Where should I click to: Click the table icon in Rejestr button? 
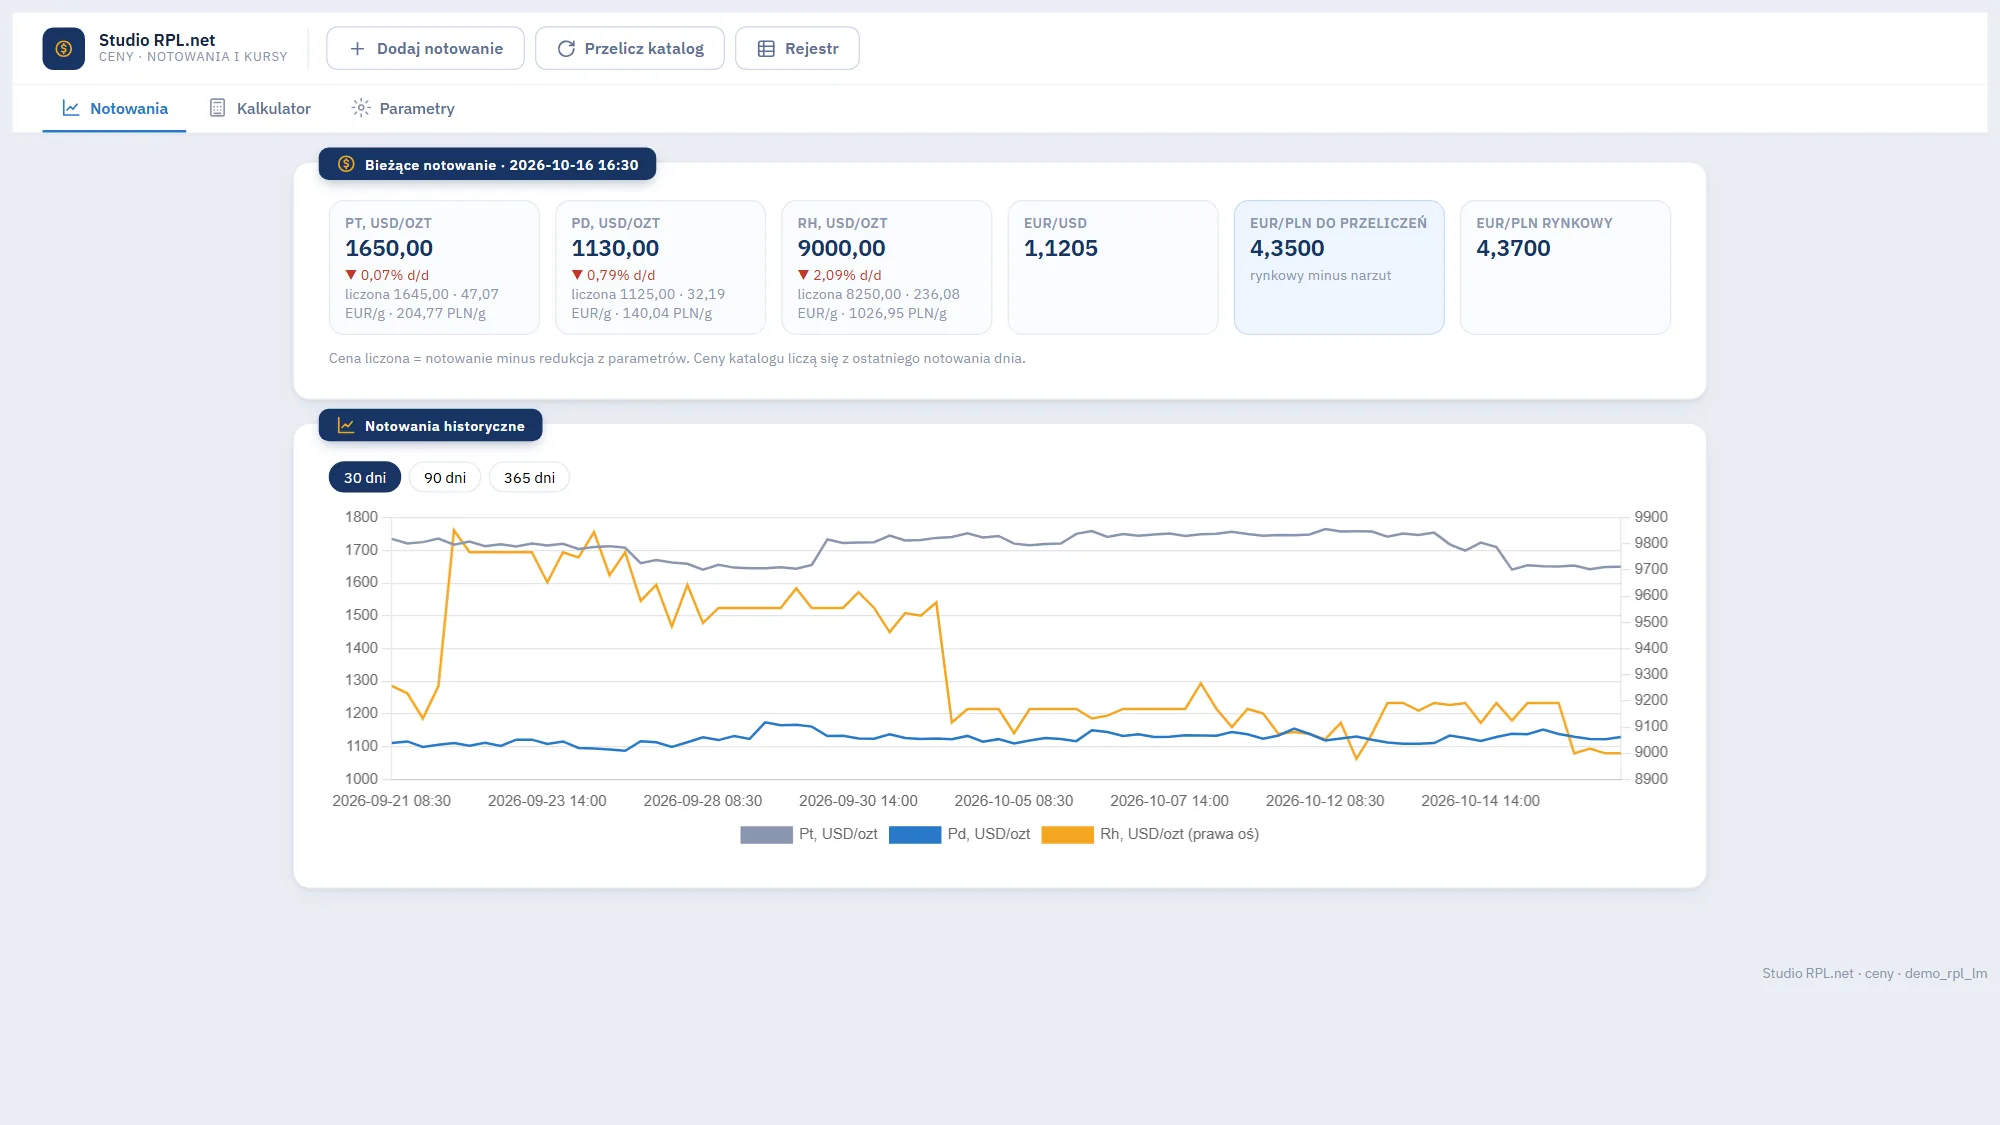click(x=766, y=48)
